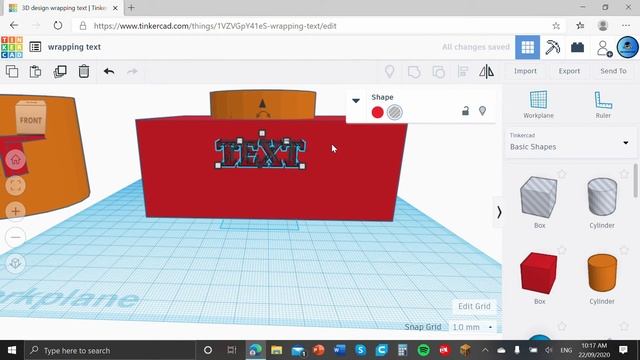Open browser settings and more menu
Image resolution: width=640 pixels, height=360 pixels.
coord(626,26)
